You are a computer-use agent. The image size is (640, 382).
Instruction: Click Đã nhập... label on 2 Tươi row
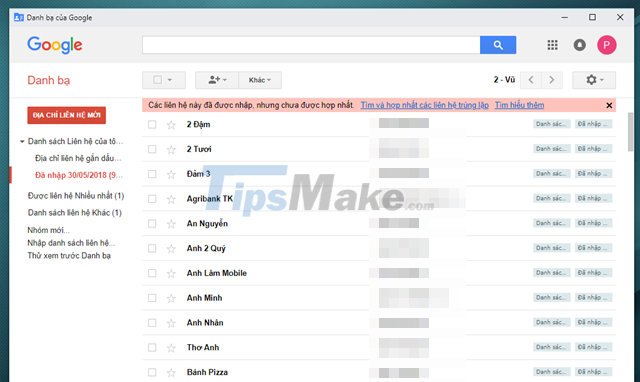coord(593,149)
